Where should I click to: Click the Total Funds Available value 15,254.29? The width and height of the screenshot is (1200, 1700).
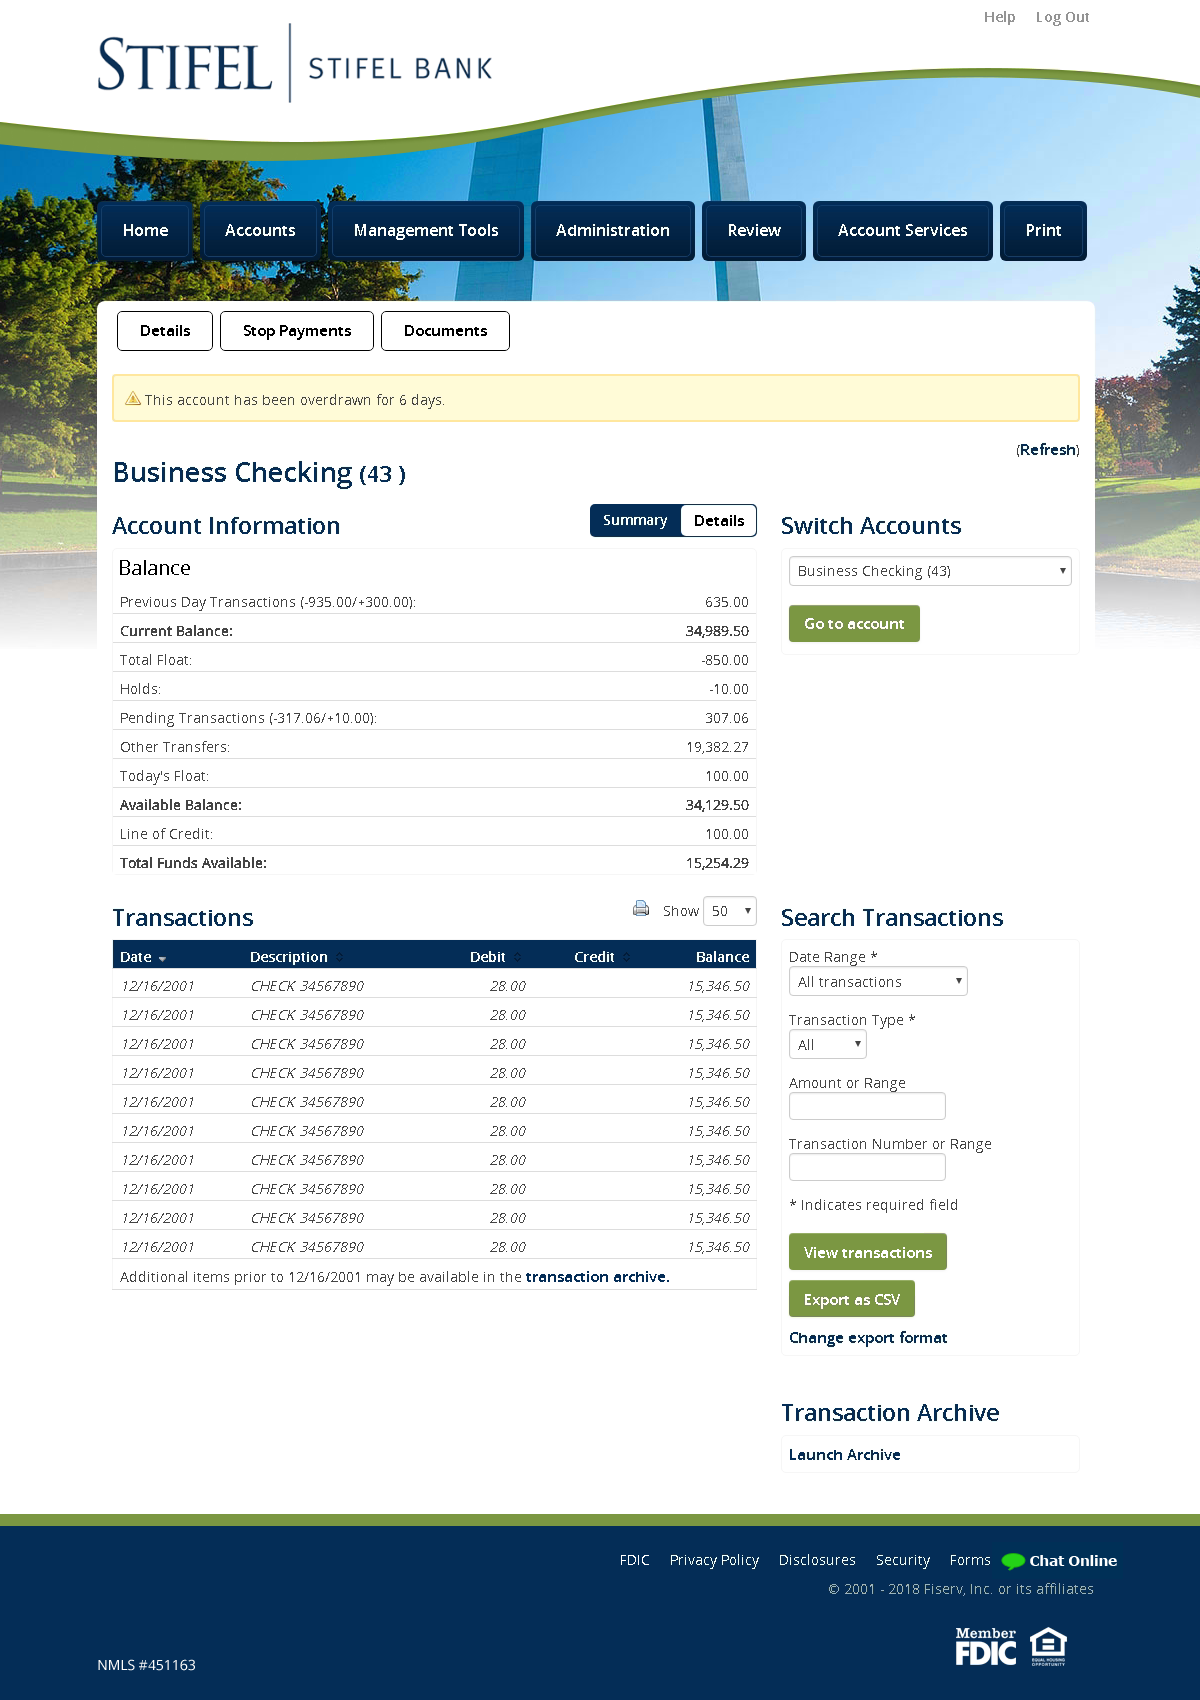click(x=717, y=863)
